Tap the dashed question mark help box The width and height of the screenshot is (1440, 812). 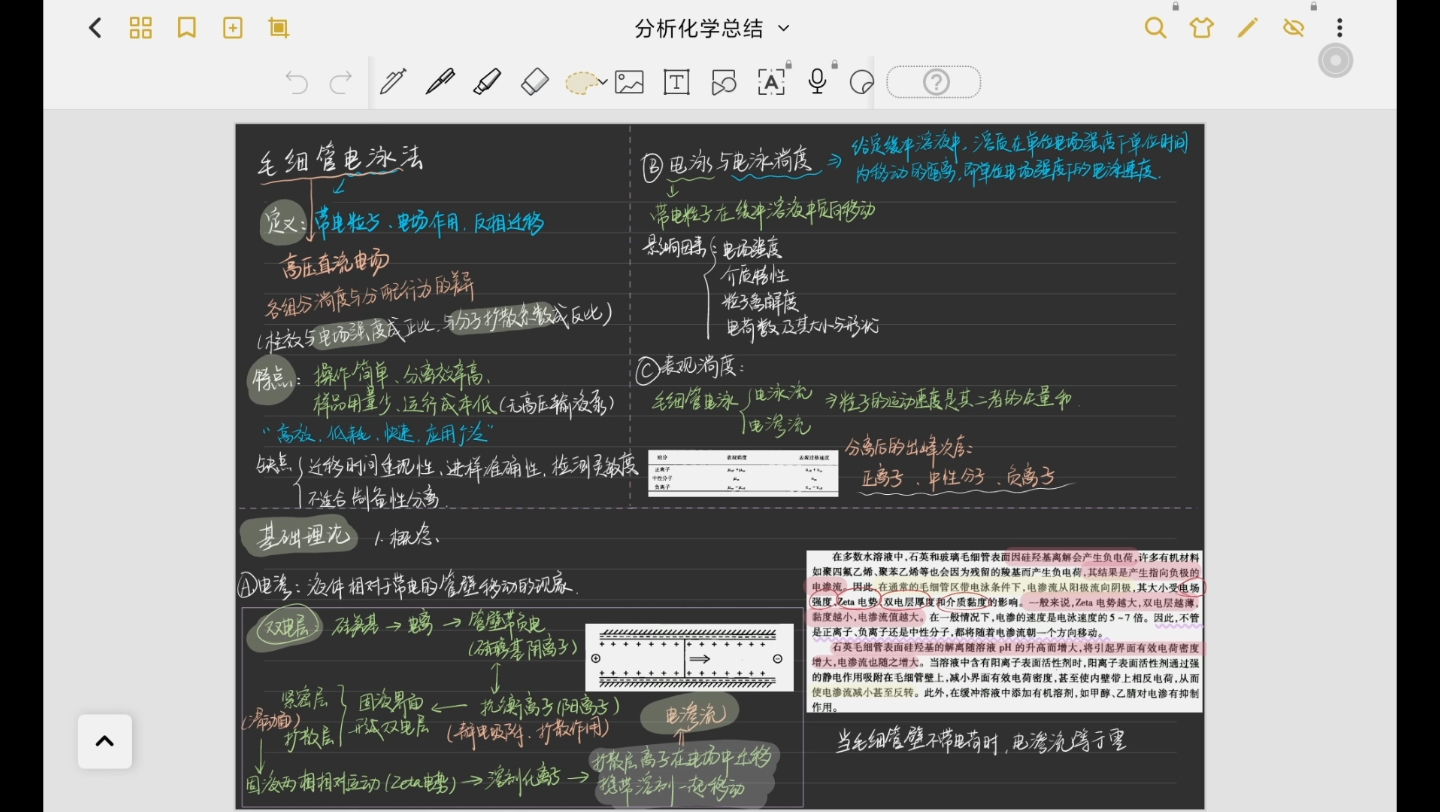pyautogui.click(x=934, y=82)
